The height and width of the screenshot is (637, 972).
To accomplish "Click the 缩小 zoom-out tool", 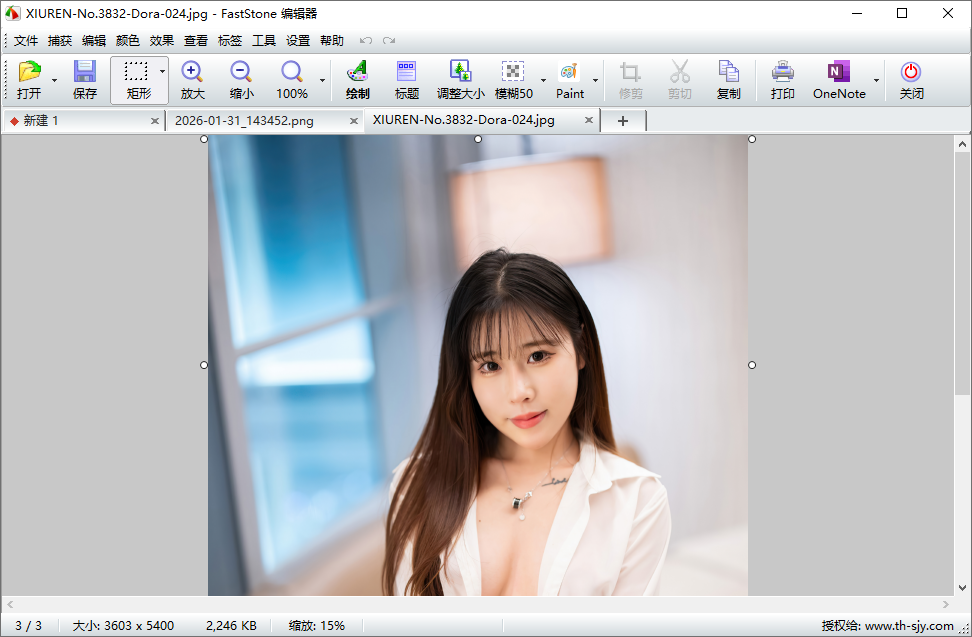I will (240, 80).
